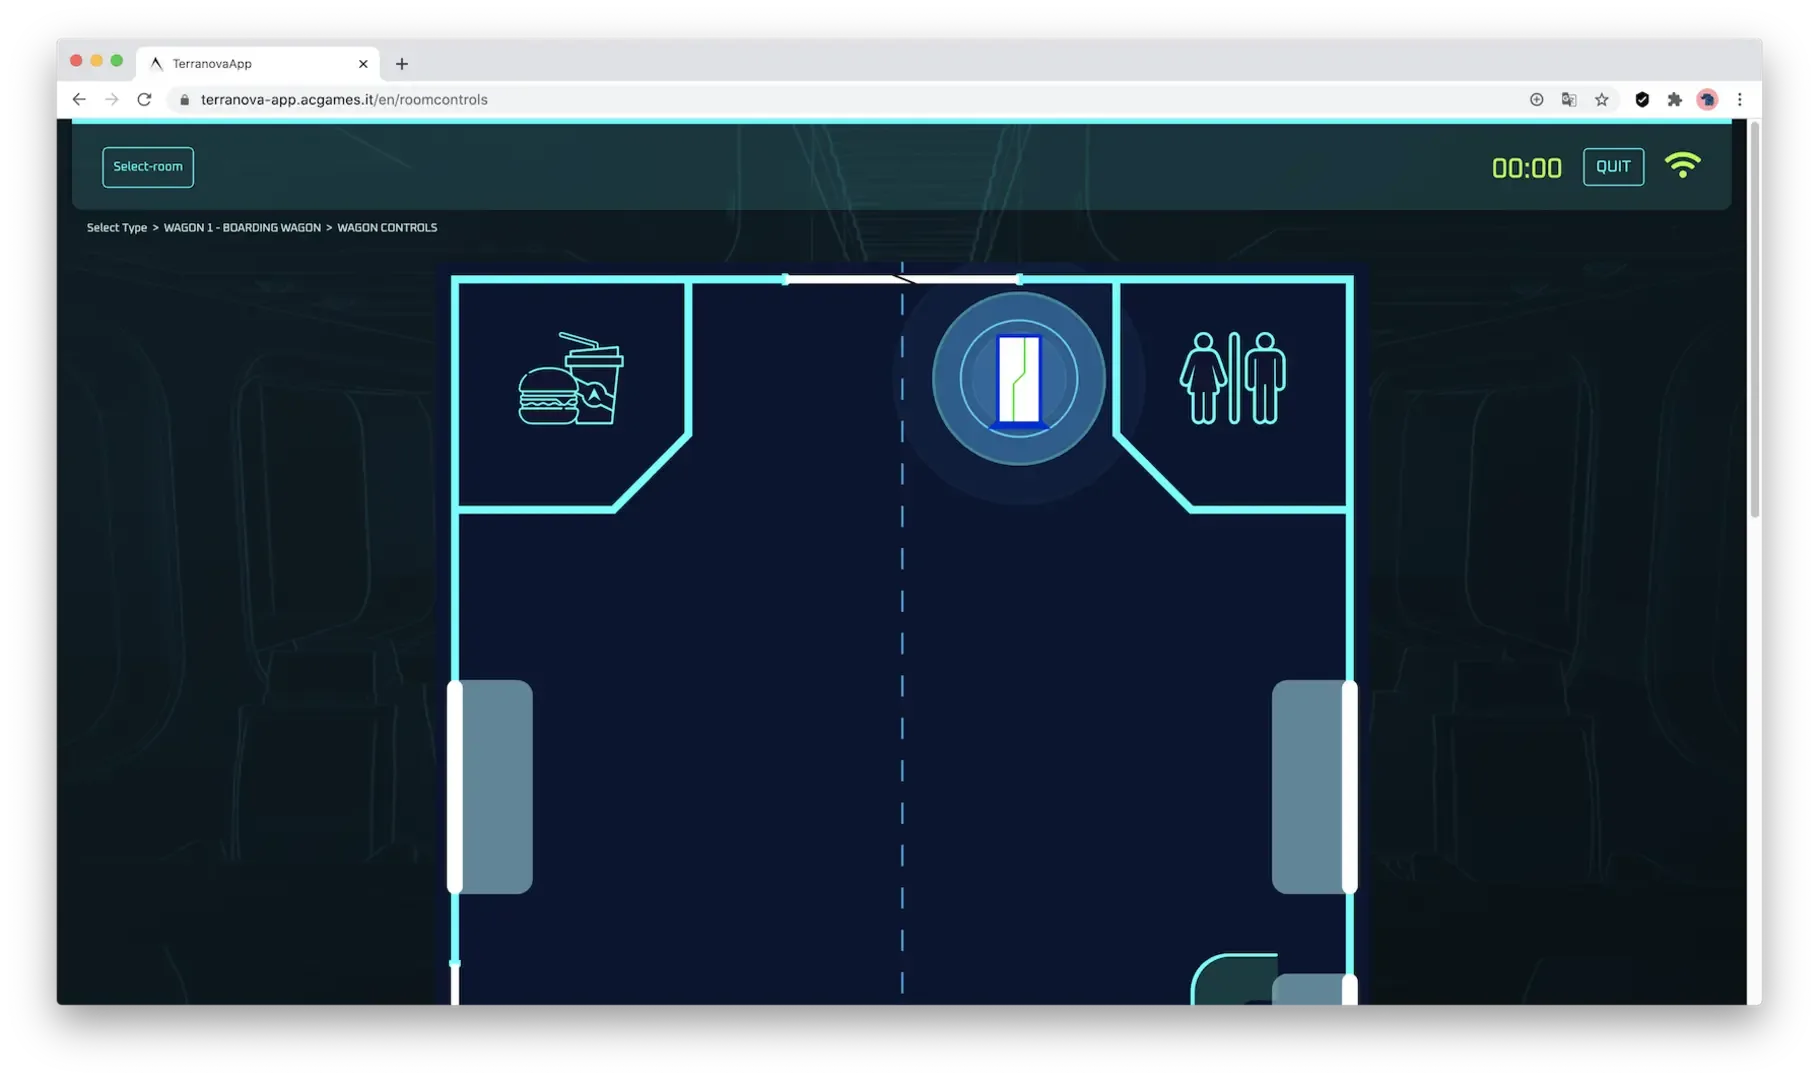Open a new browser tab
1819x1080 pixels.
coord(402,64)
